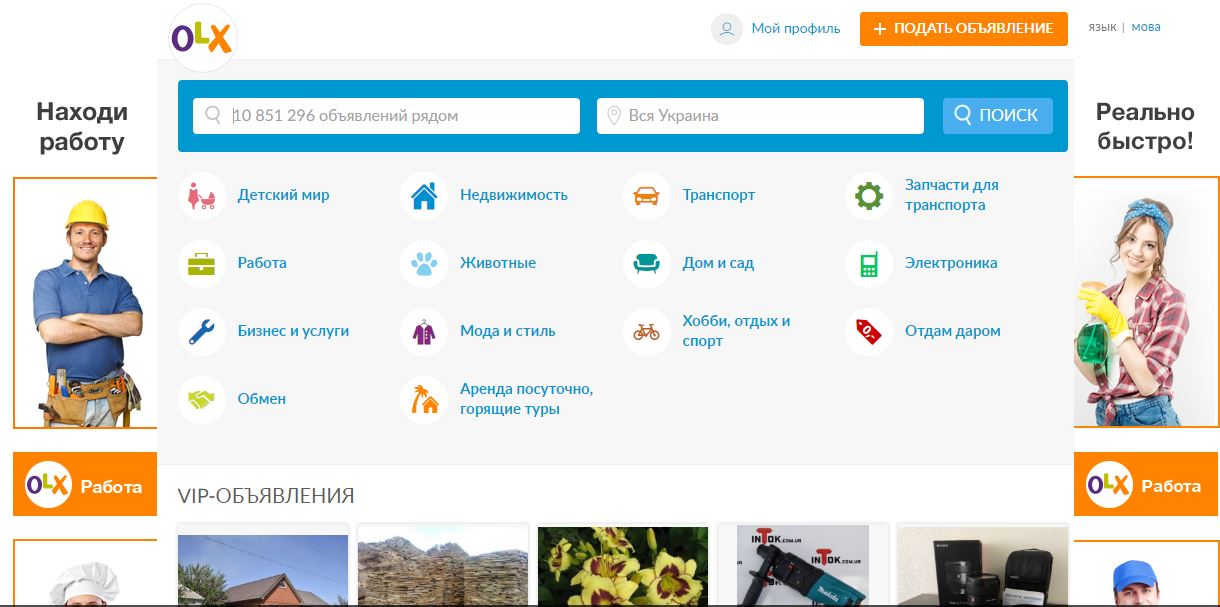Click the Животные paw icon
1220x607 pixels.
424,264
